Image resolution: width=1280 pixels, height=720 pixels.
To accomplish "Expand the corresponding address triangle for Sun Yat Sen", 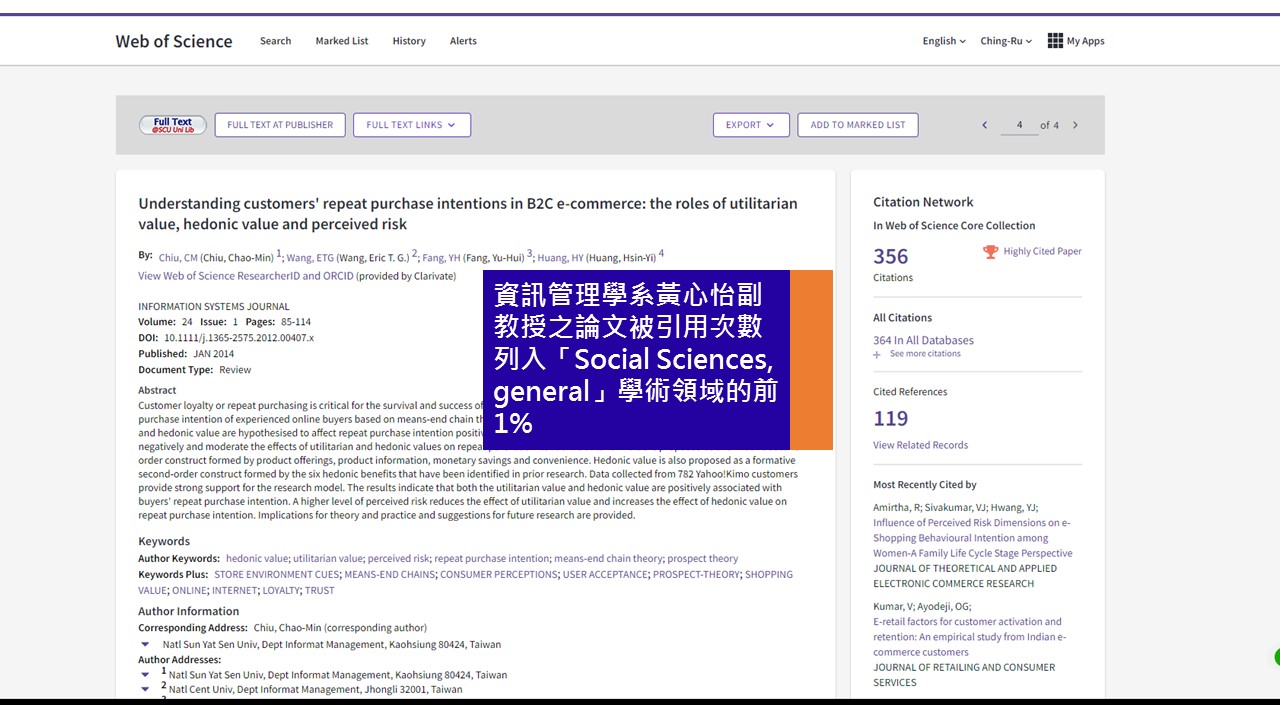I will click(145, 645).
